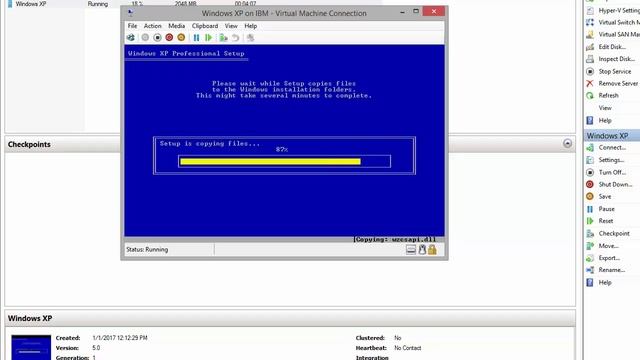
Task: Open the Action menu
Action: [x=152, y=26]
